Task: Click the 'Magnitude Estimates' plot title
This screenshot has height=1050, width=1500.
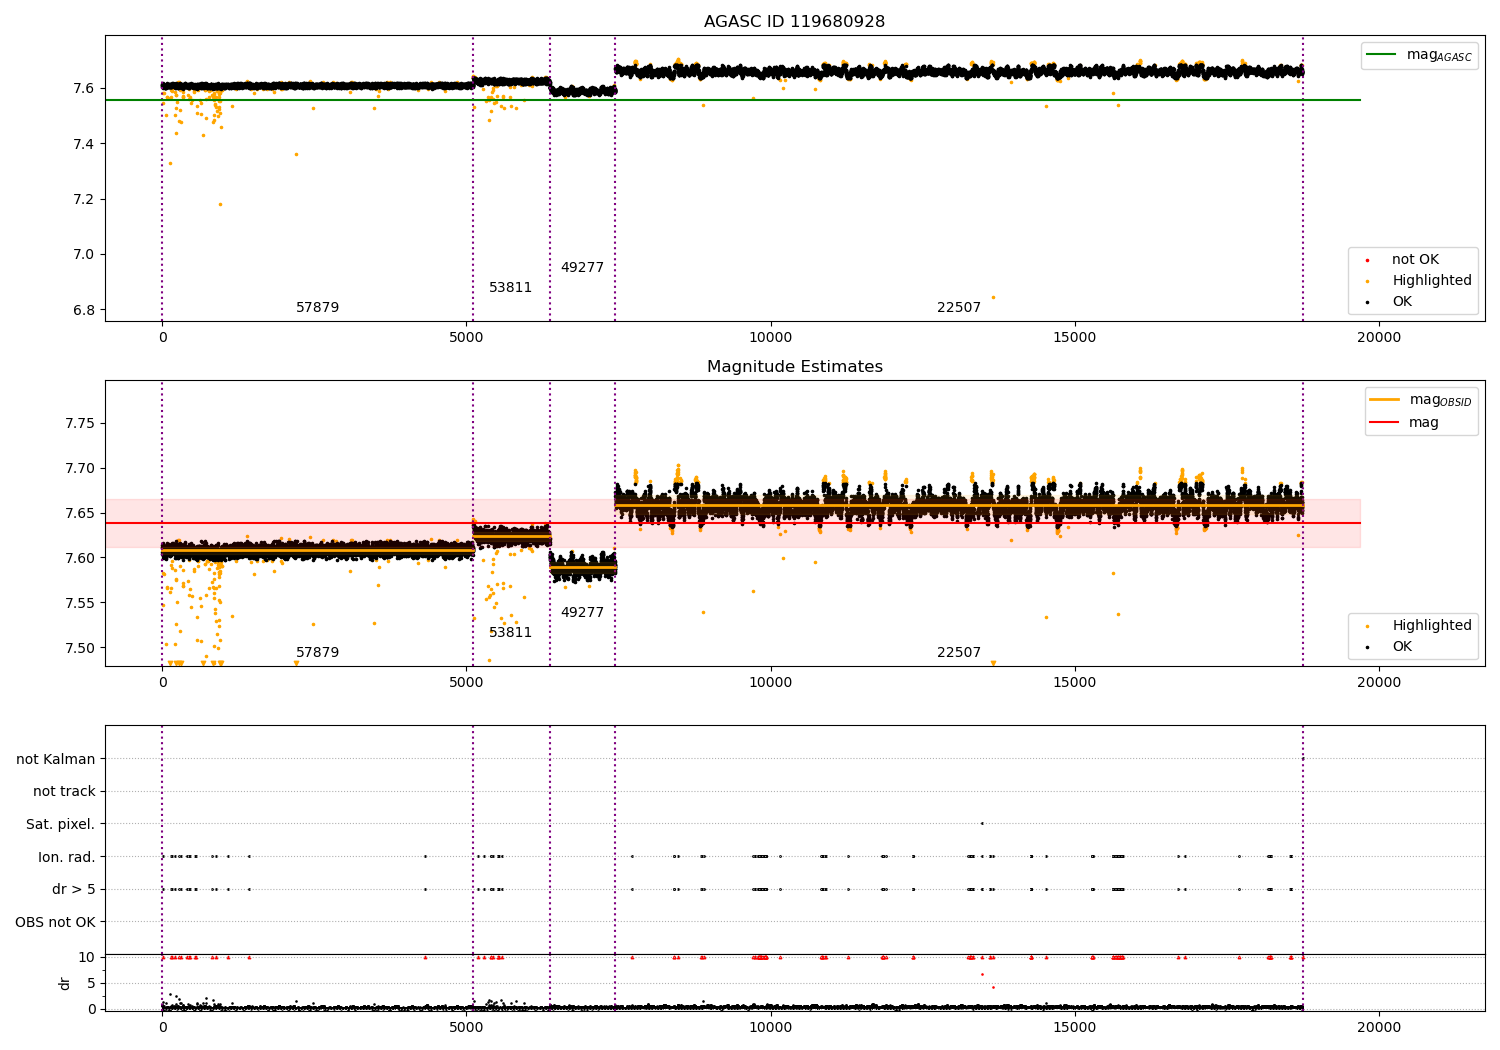Action: [x=794, y=367]
